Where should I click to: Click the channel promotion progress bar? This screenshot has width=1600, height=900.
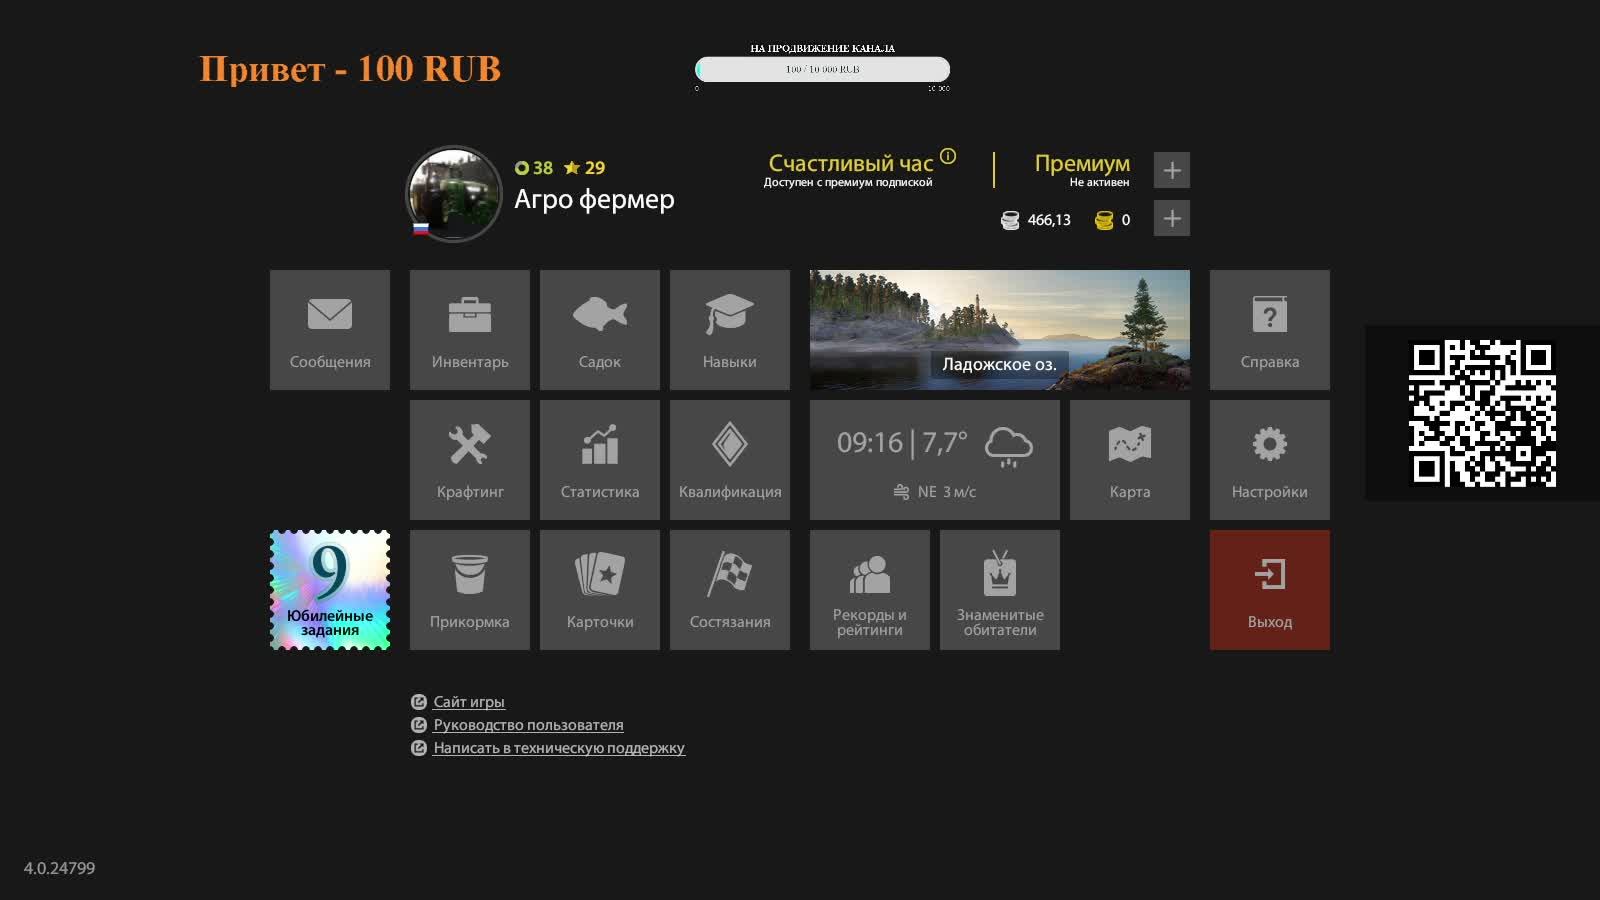pyautogui.click(x=822, y=69)
